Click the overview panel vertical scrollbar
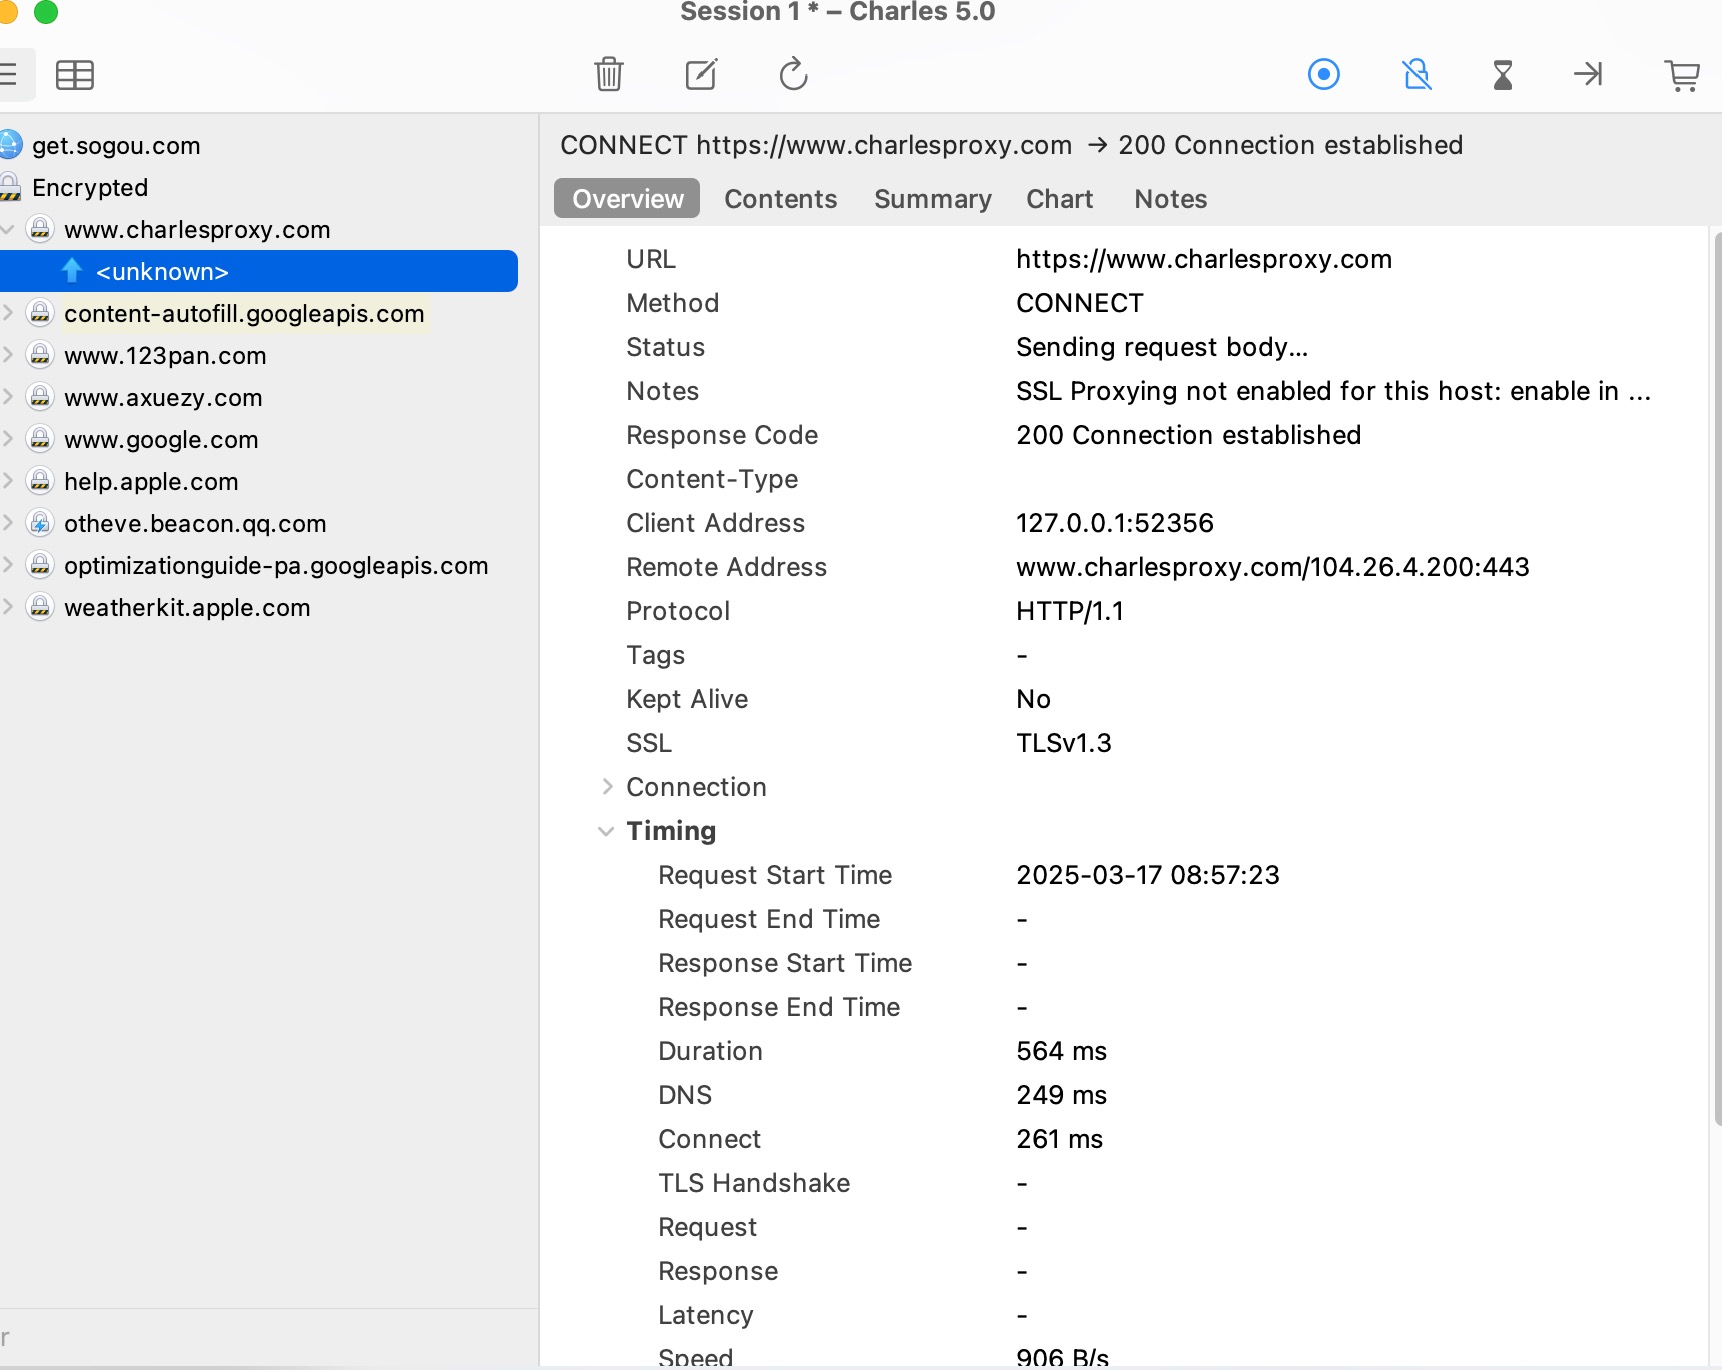This screenshot has height=1370, width=1722. coord(1717,680)
